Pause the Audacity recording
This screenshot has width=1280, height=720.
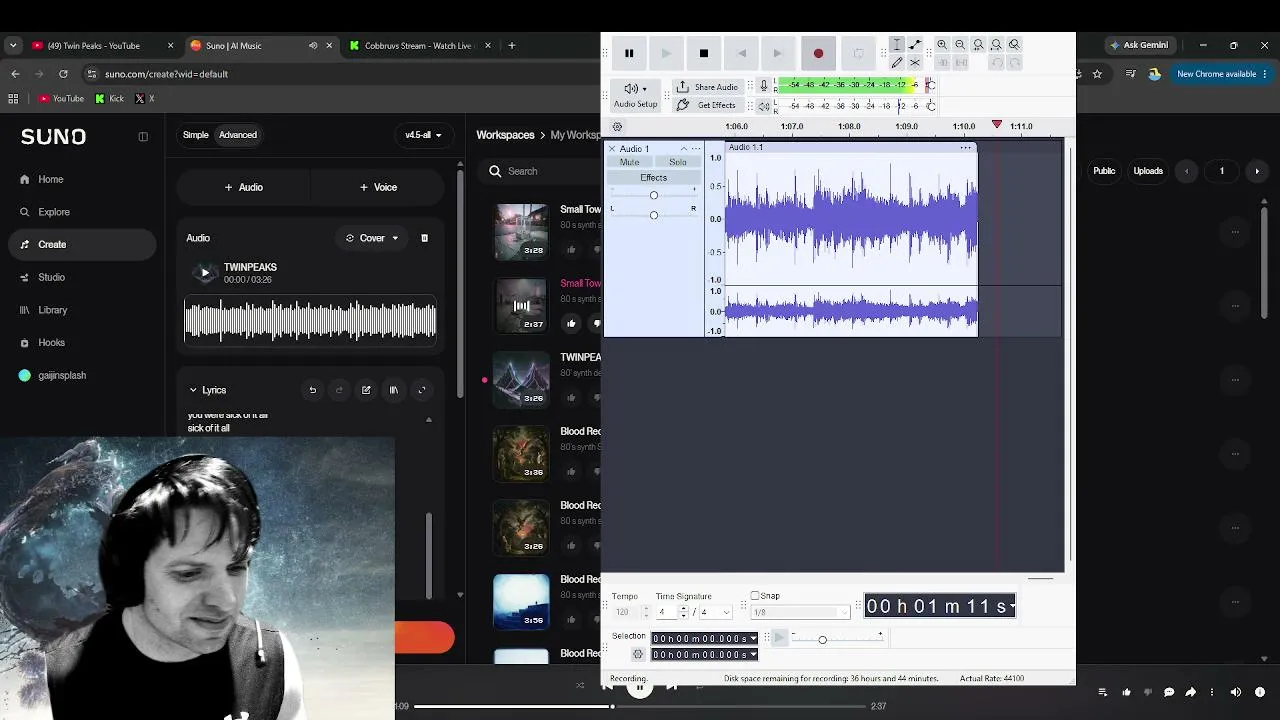point(629,53)
